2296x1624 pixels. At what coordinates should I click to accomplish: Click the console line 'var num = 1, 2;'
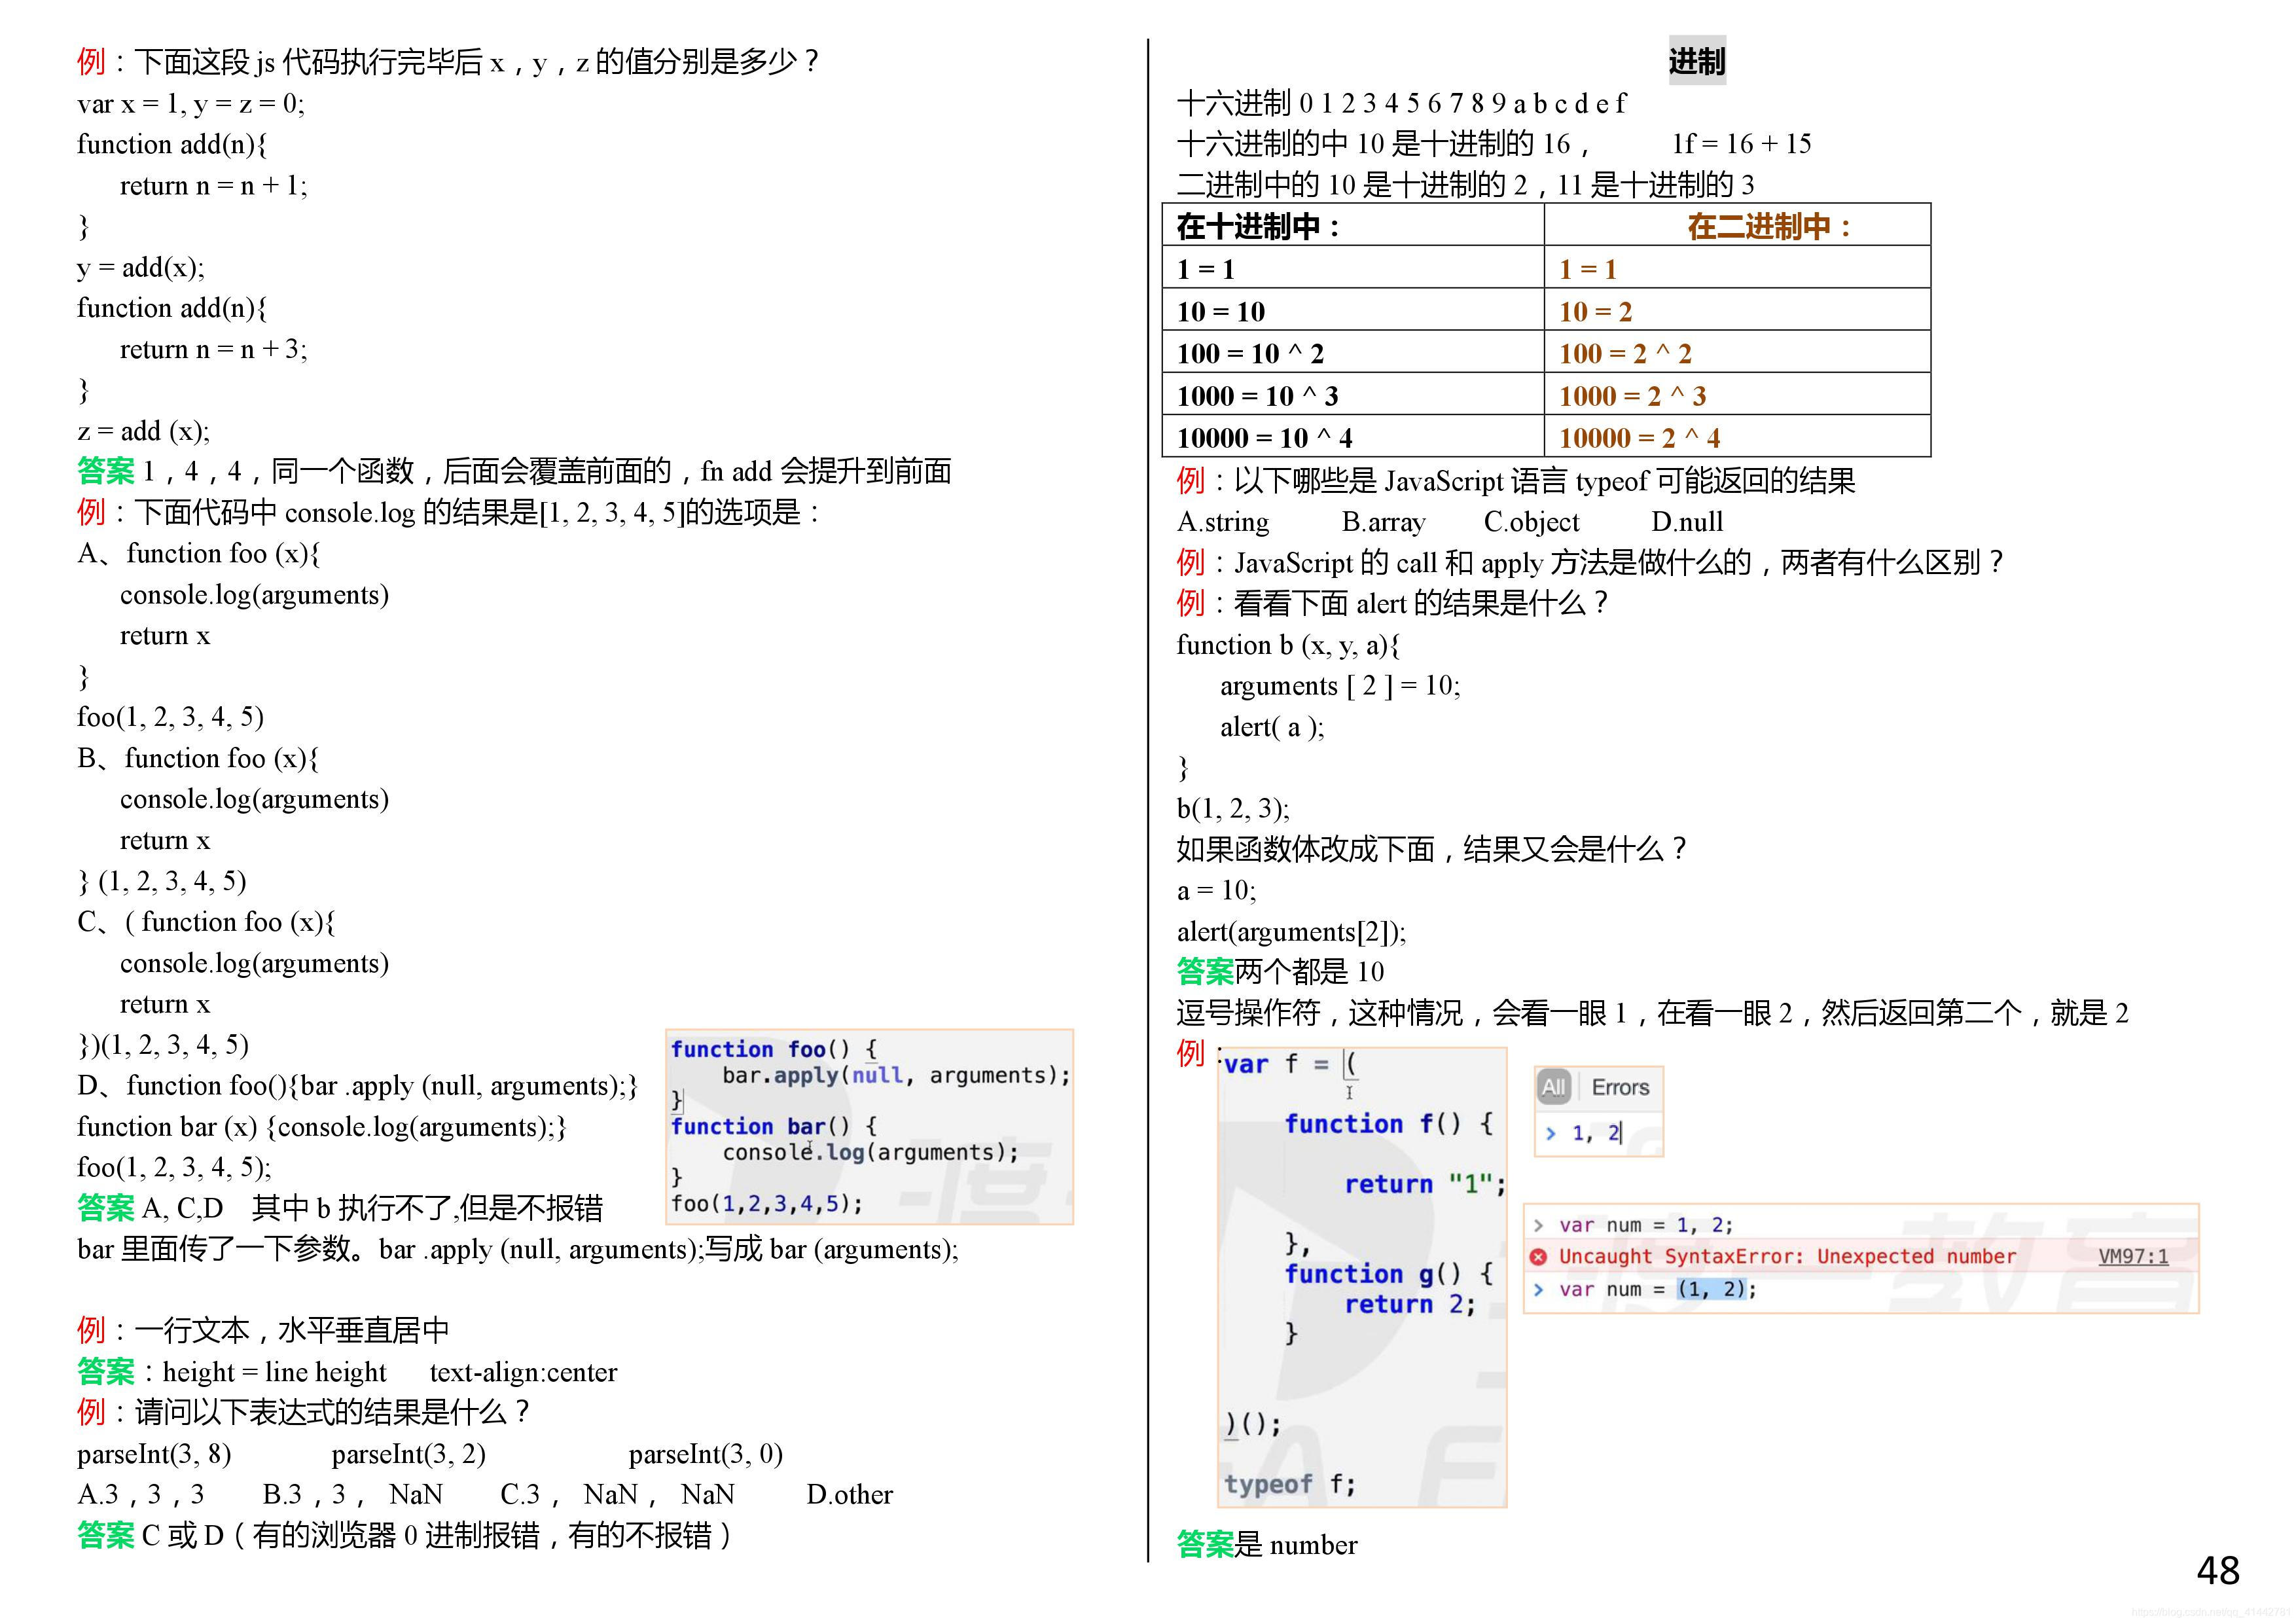coord(1645,1225)
